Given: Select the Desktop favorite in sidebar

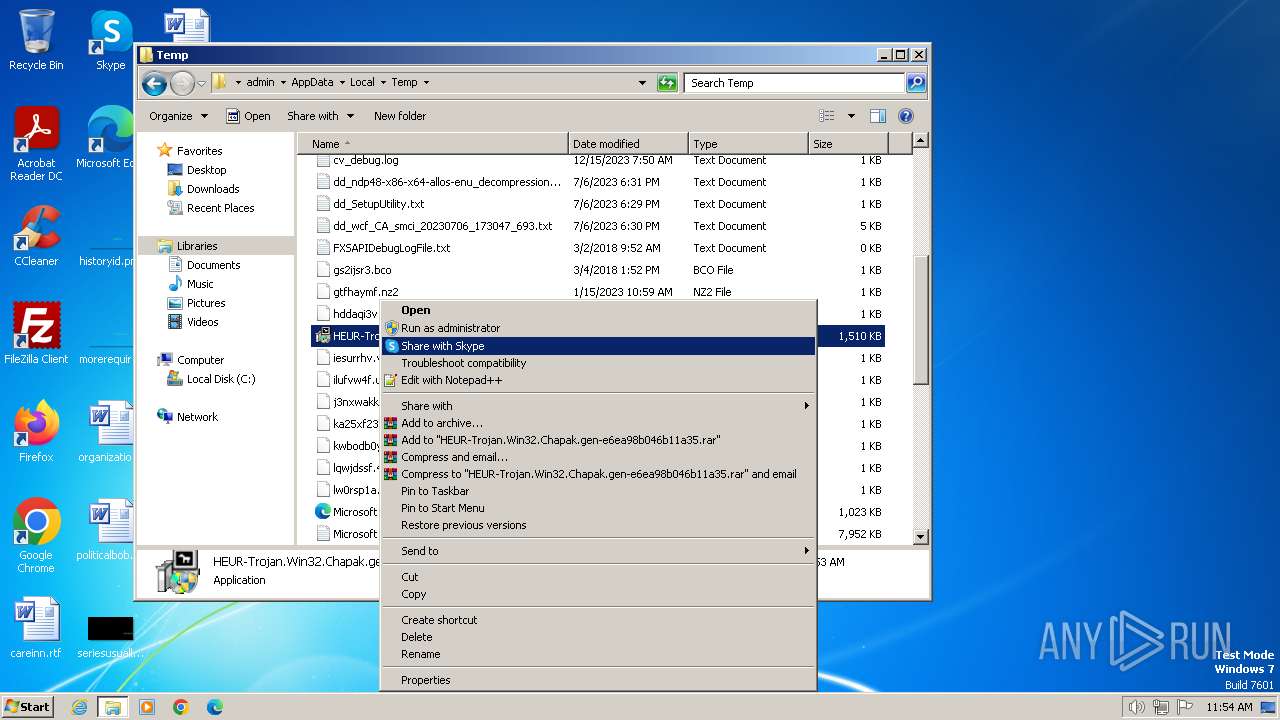Looking at the screenshot, I should [x=206, y=170].
